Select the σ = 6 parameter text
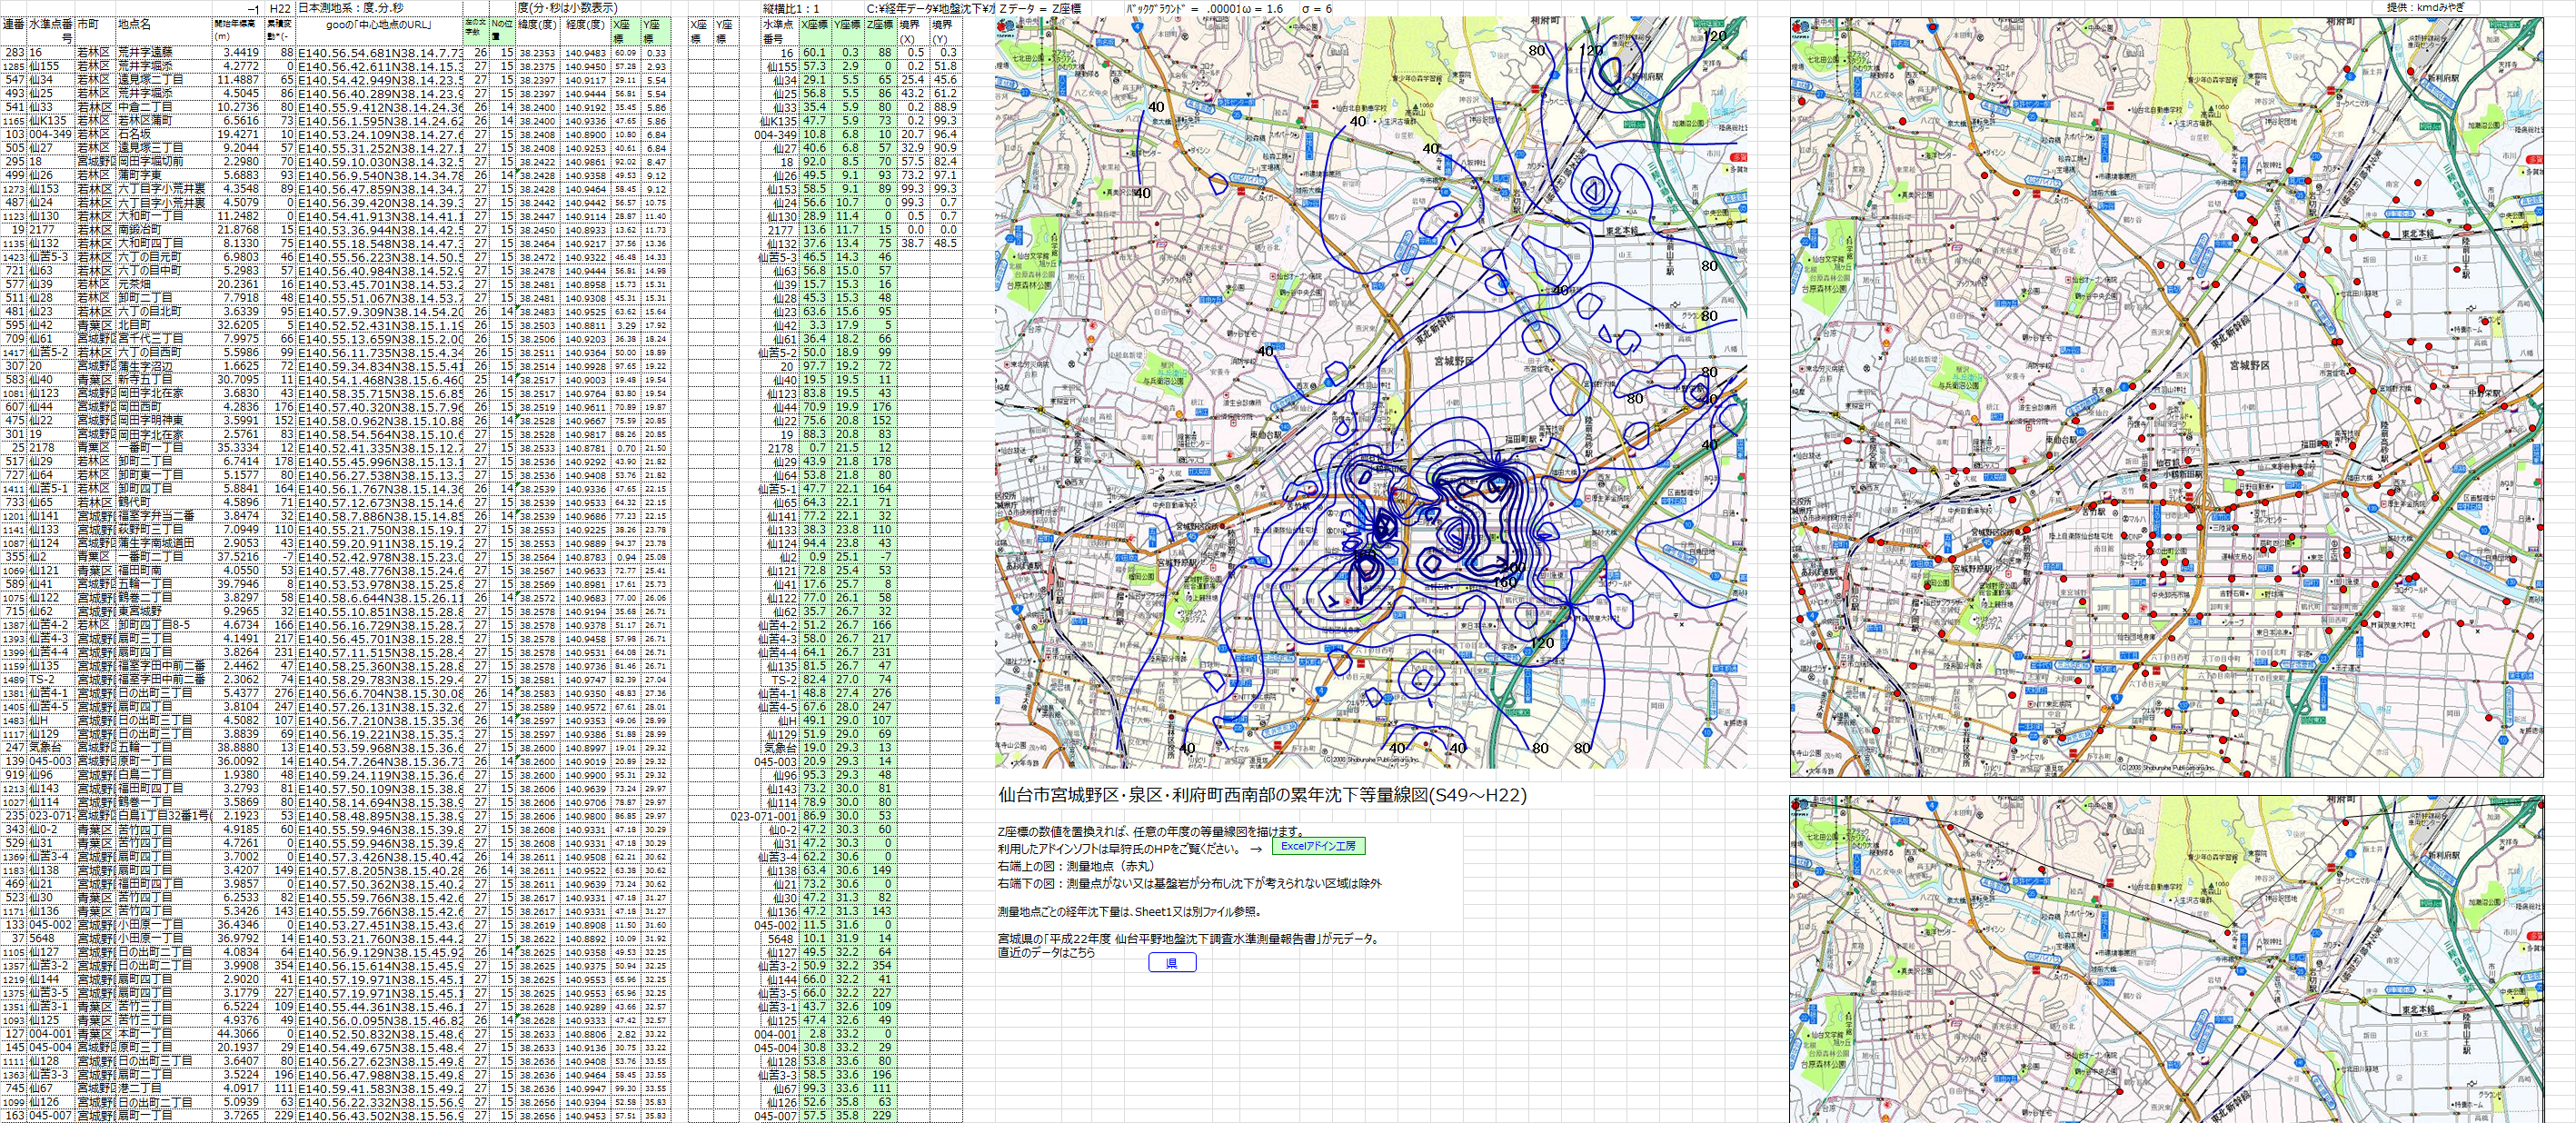 click(1316, 8)
